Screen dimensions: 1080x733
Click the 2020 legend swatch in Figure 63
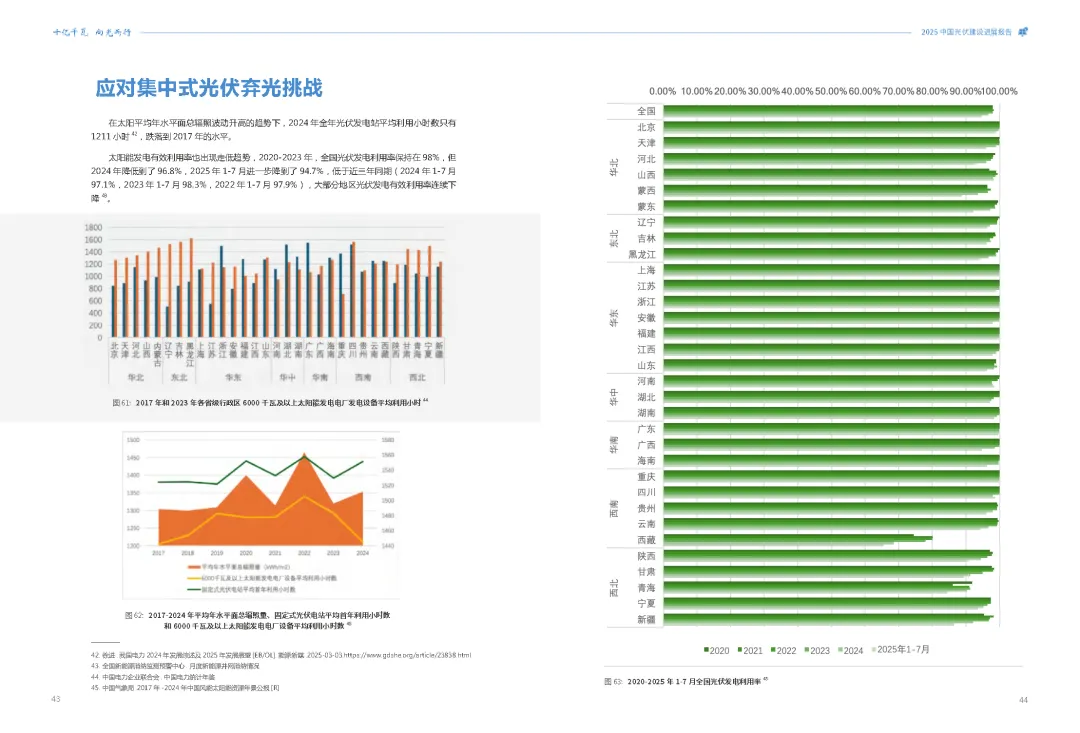(707, 650)
